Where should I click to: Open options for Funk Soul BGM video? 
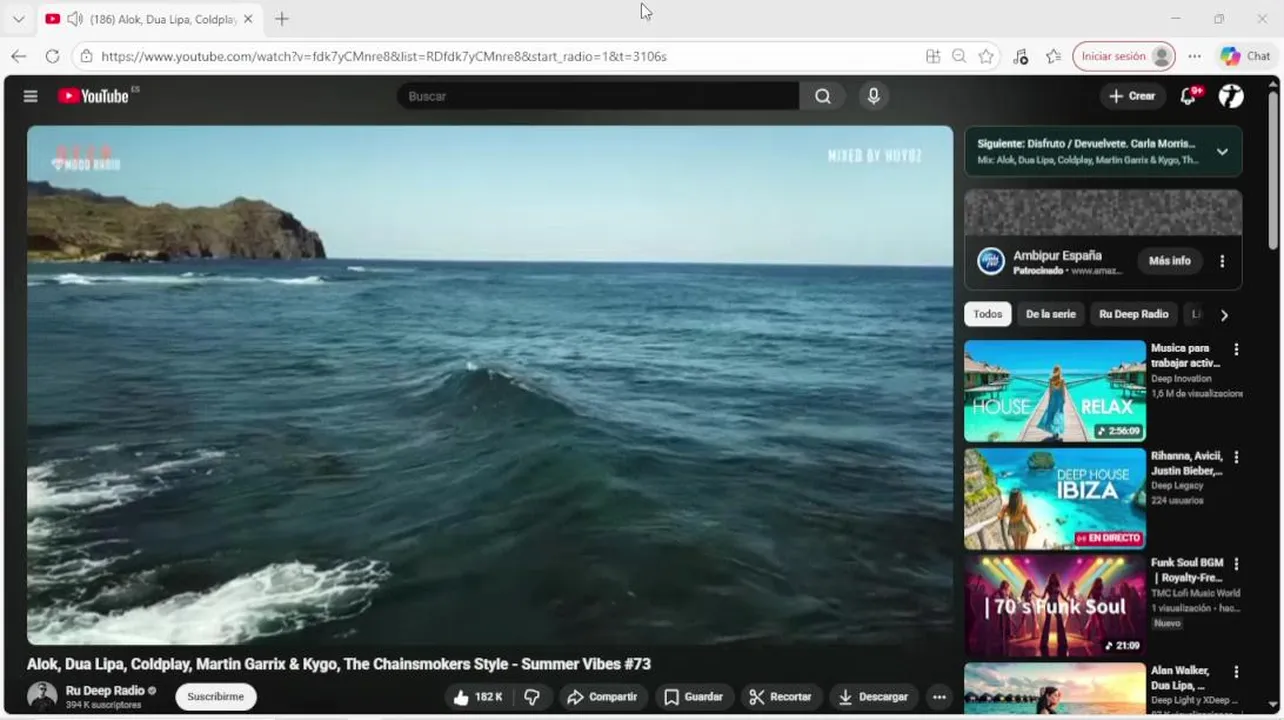point(1236,564)
